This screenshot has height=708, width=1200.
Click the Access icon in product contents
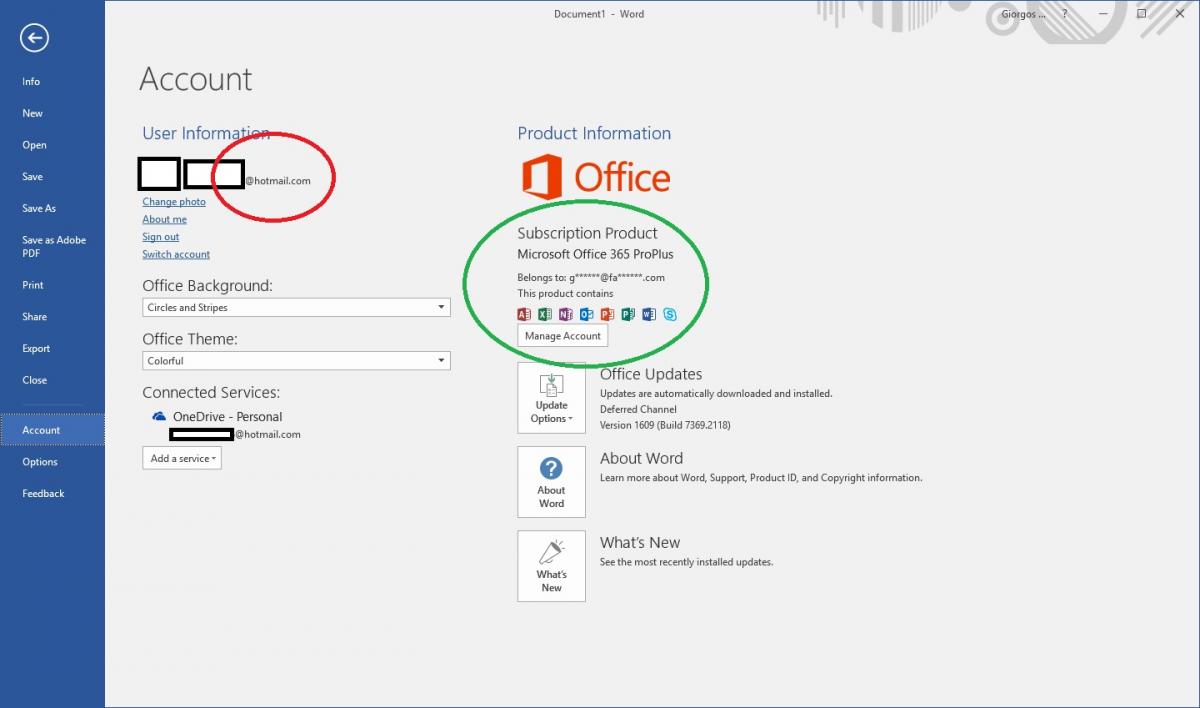(524, 314)
